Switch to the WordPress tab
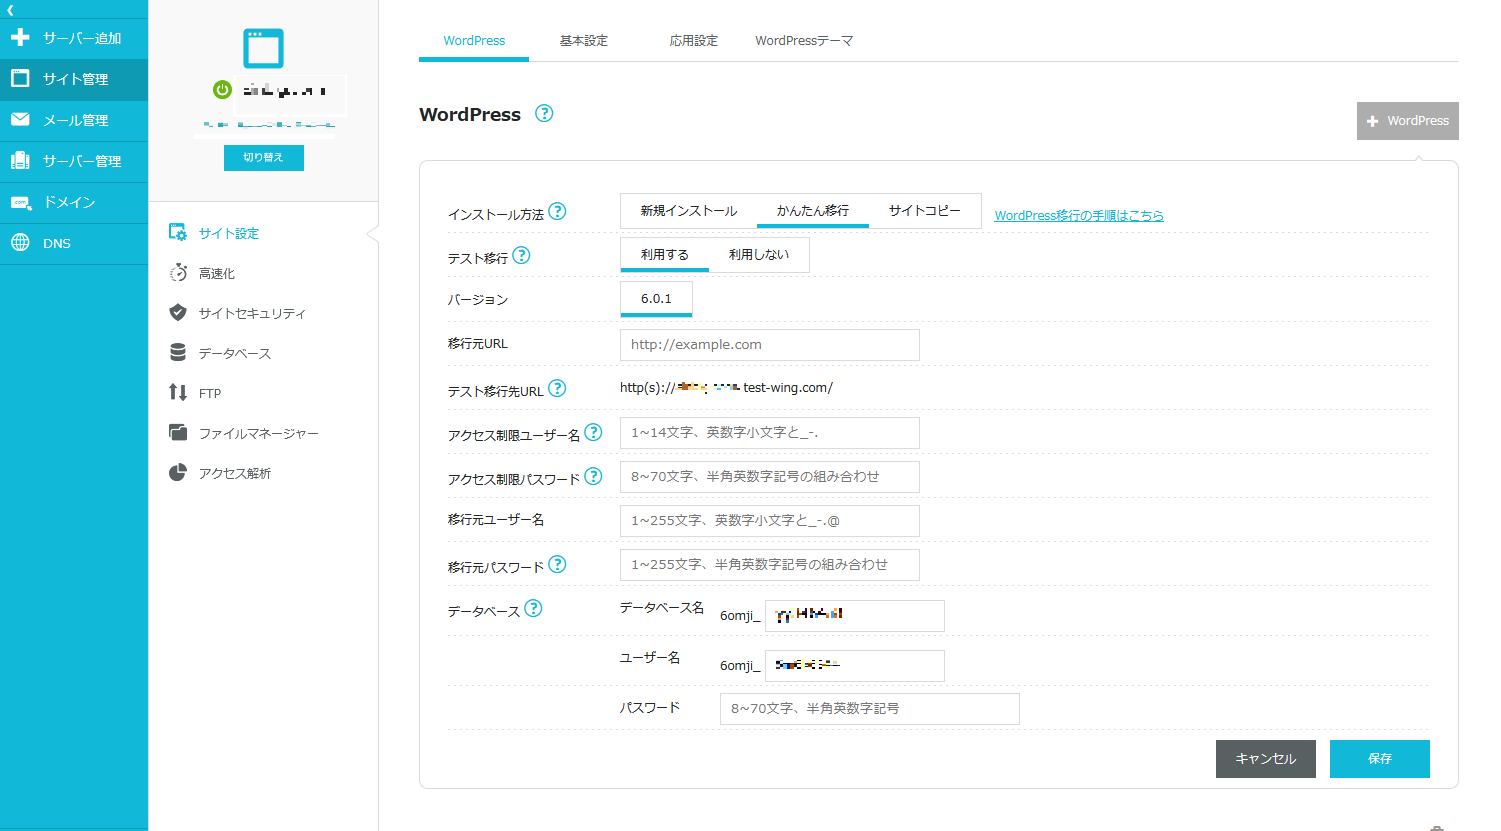 (x=474, y=41)
